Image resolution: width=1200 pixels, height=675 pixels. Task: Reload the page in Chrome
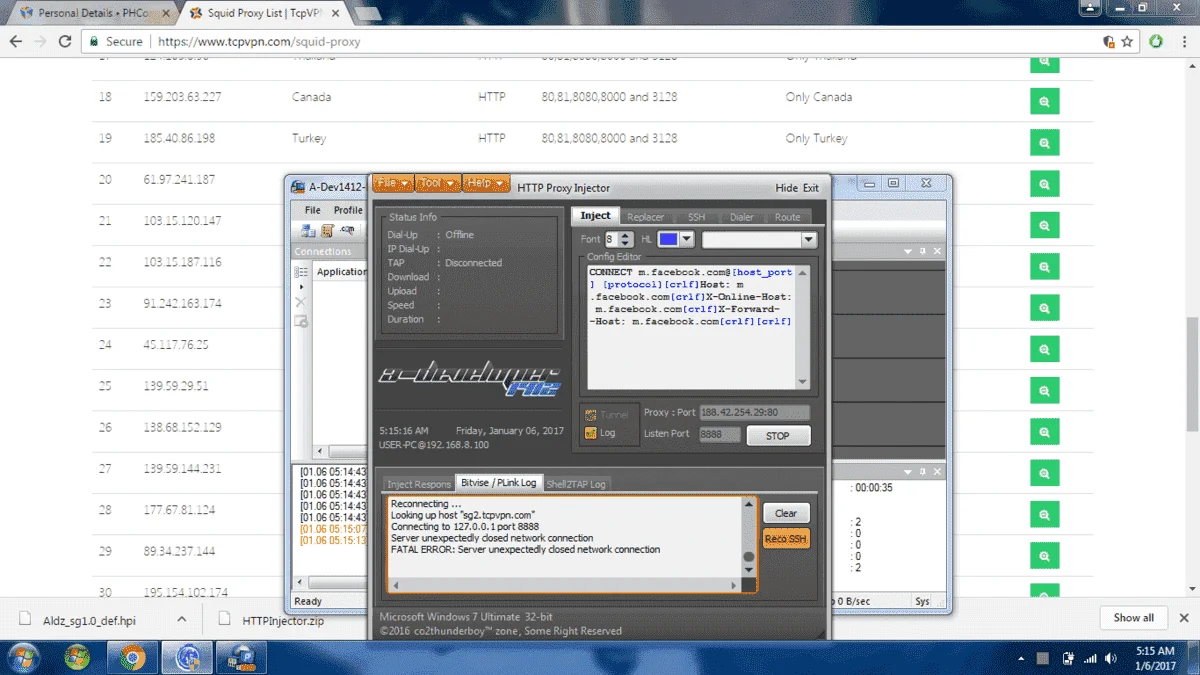coord(65,42)
